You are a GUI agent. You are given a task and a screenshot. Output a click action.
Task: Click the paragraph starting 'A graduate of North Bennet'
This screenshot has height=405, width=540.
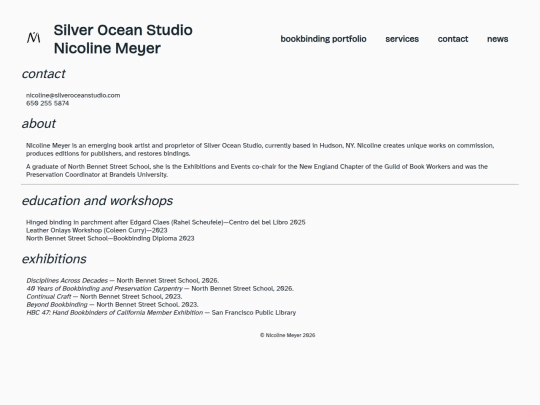[x=257, y=170]
